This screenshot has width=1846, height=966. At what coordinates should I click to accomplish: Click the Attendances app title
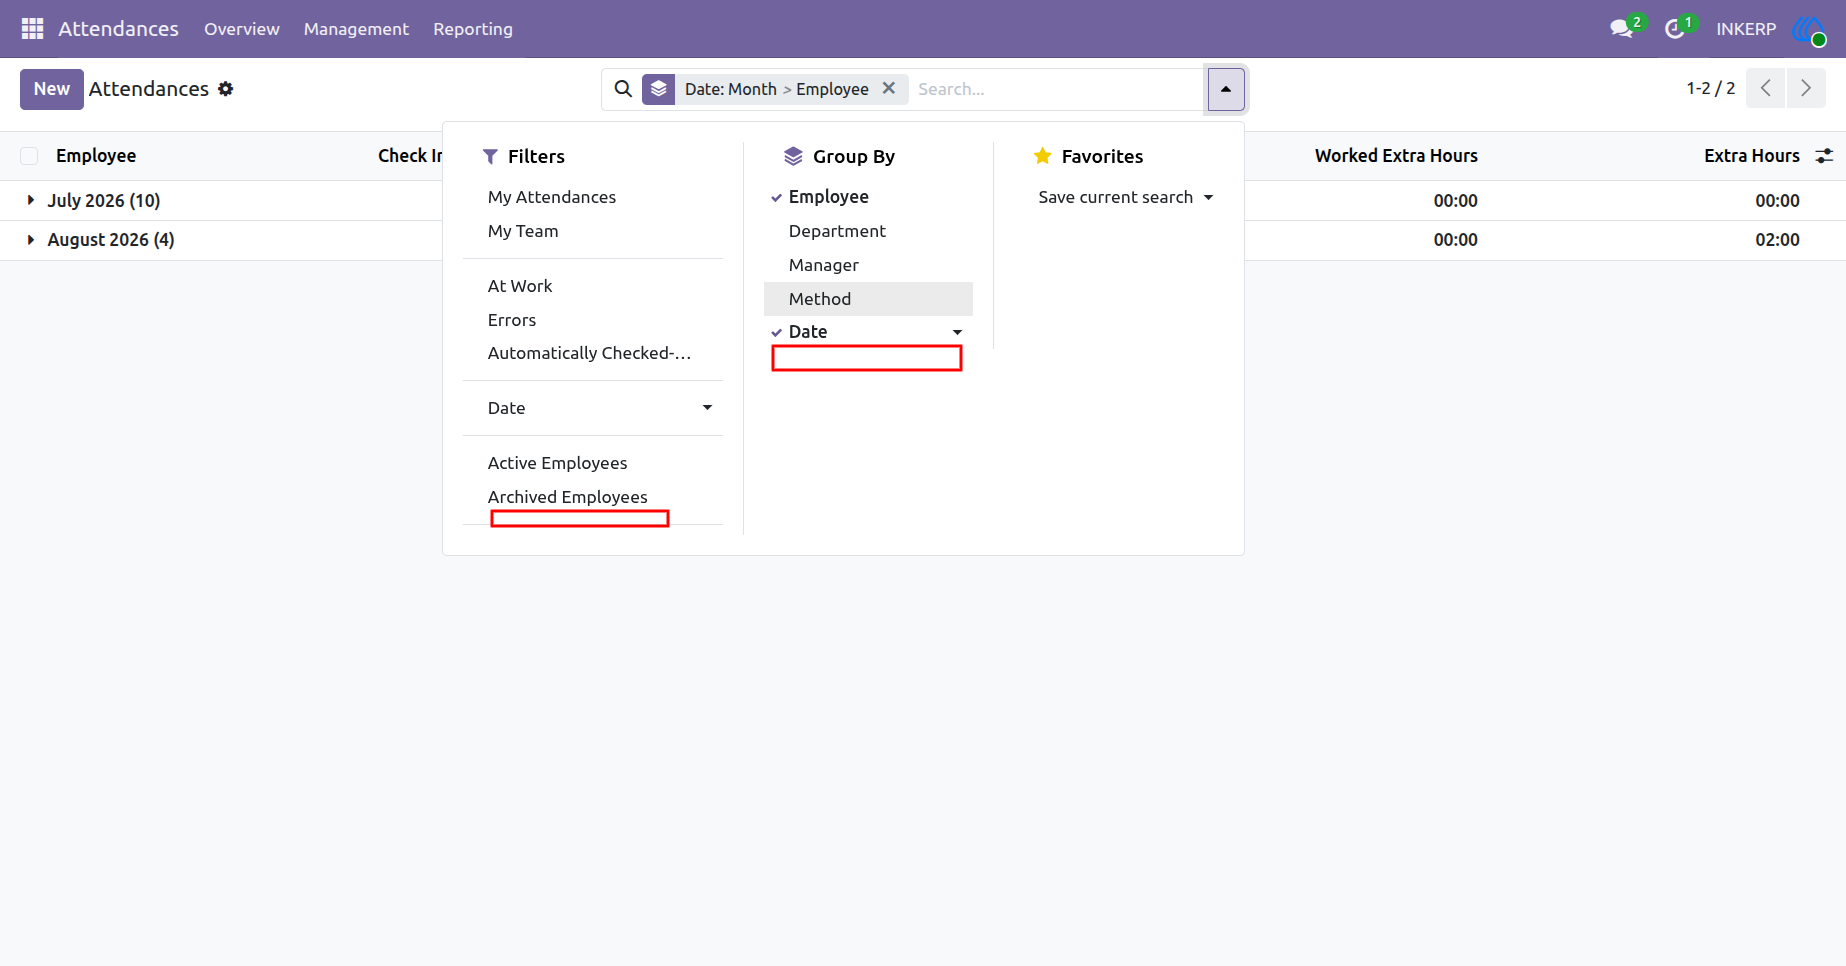tap(118, 29)
